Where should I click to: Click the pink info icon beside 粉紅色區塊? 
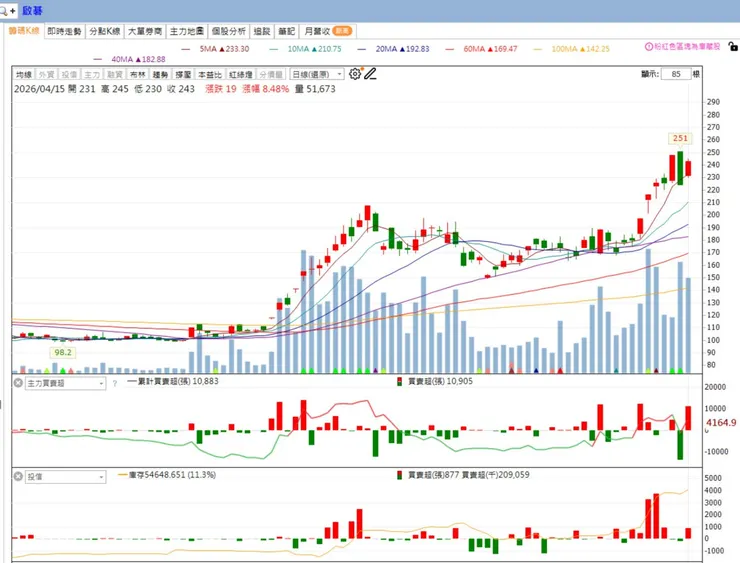click(x=649, y=46)
